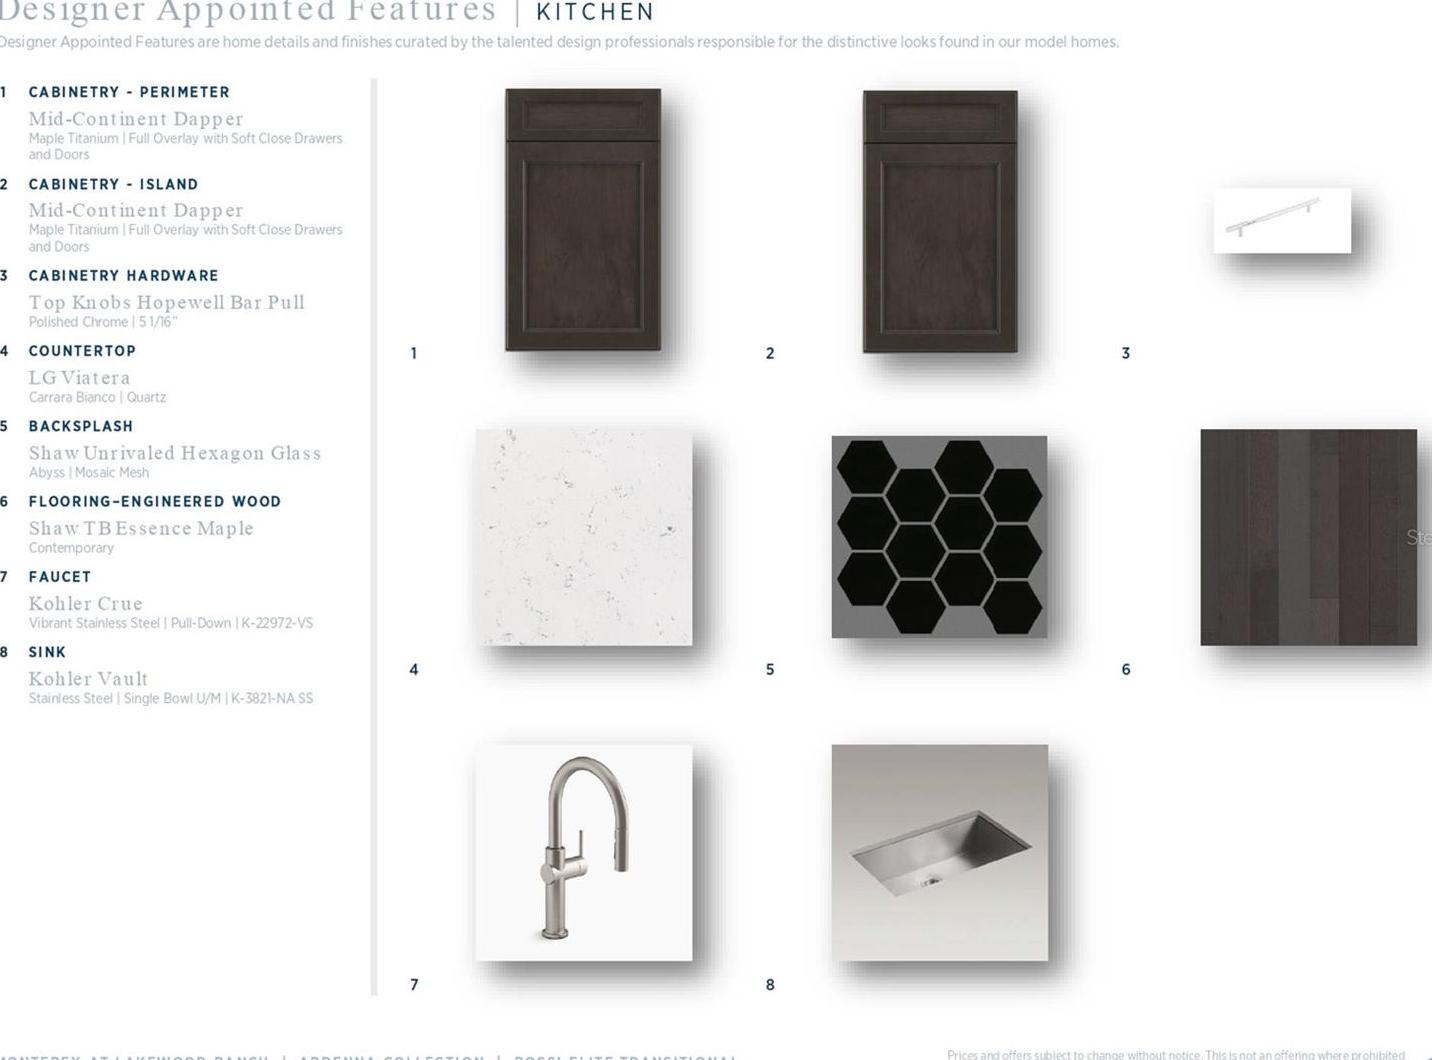This screenshot has width=1432, height=1060.
Task: Open the chrome bar pull hardware image
Action: (1282, 220)
